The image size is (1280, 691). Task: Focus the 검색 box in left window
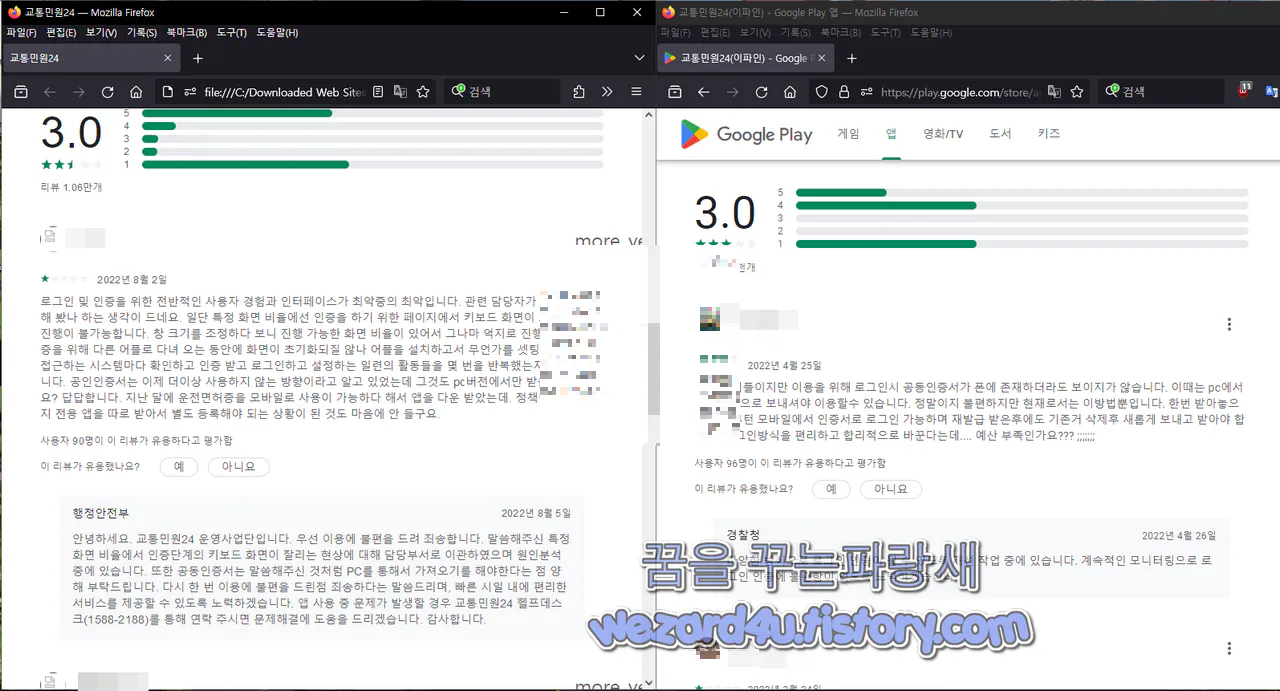(502, 92)
